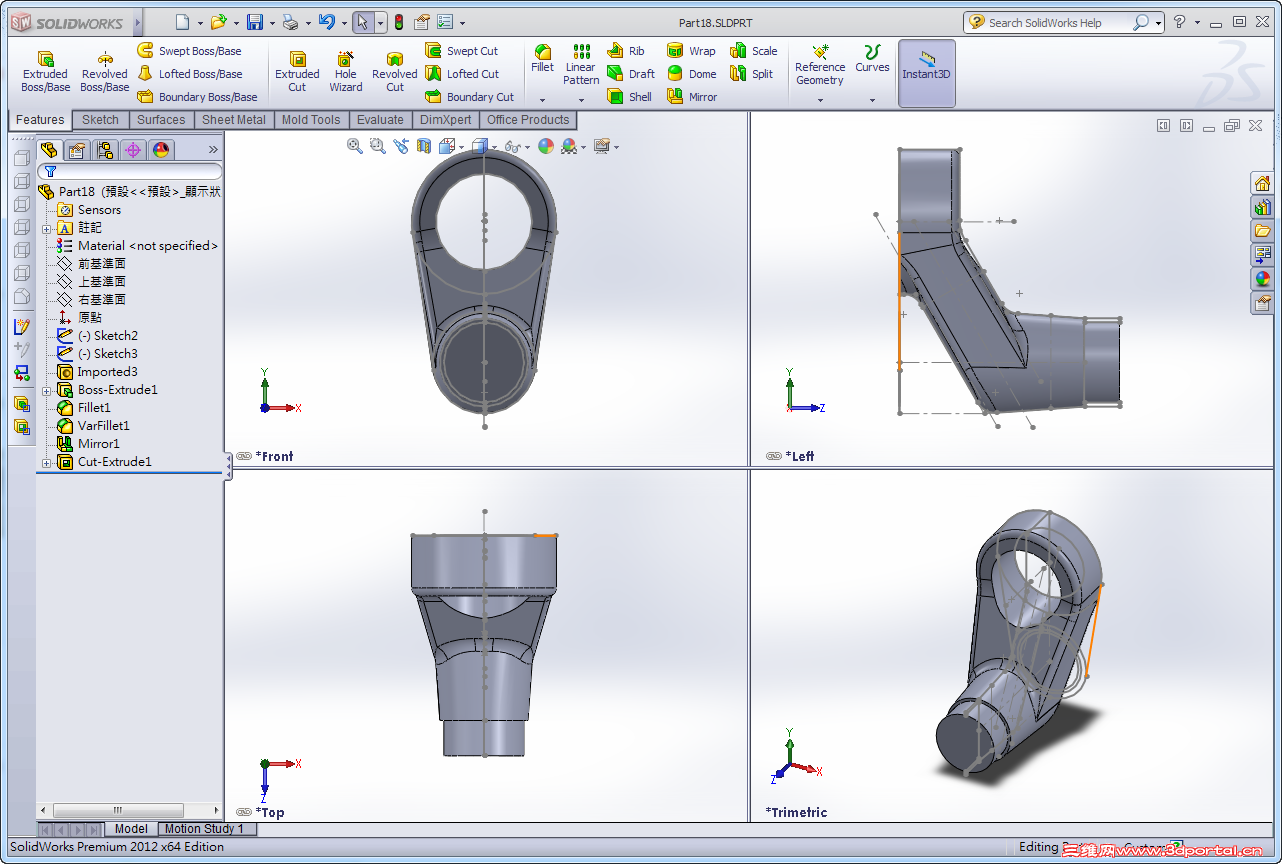Choose the Wrap feature
The width and height of the screenshot is (1282, 864).
point(691,51)
